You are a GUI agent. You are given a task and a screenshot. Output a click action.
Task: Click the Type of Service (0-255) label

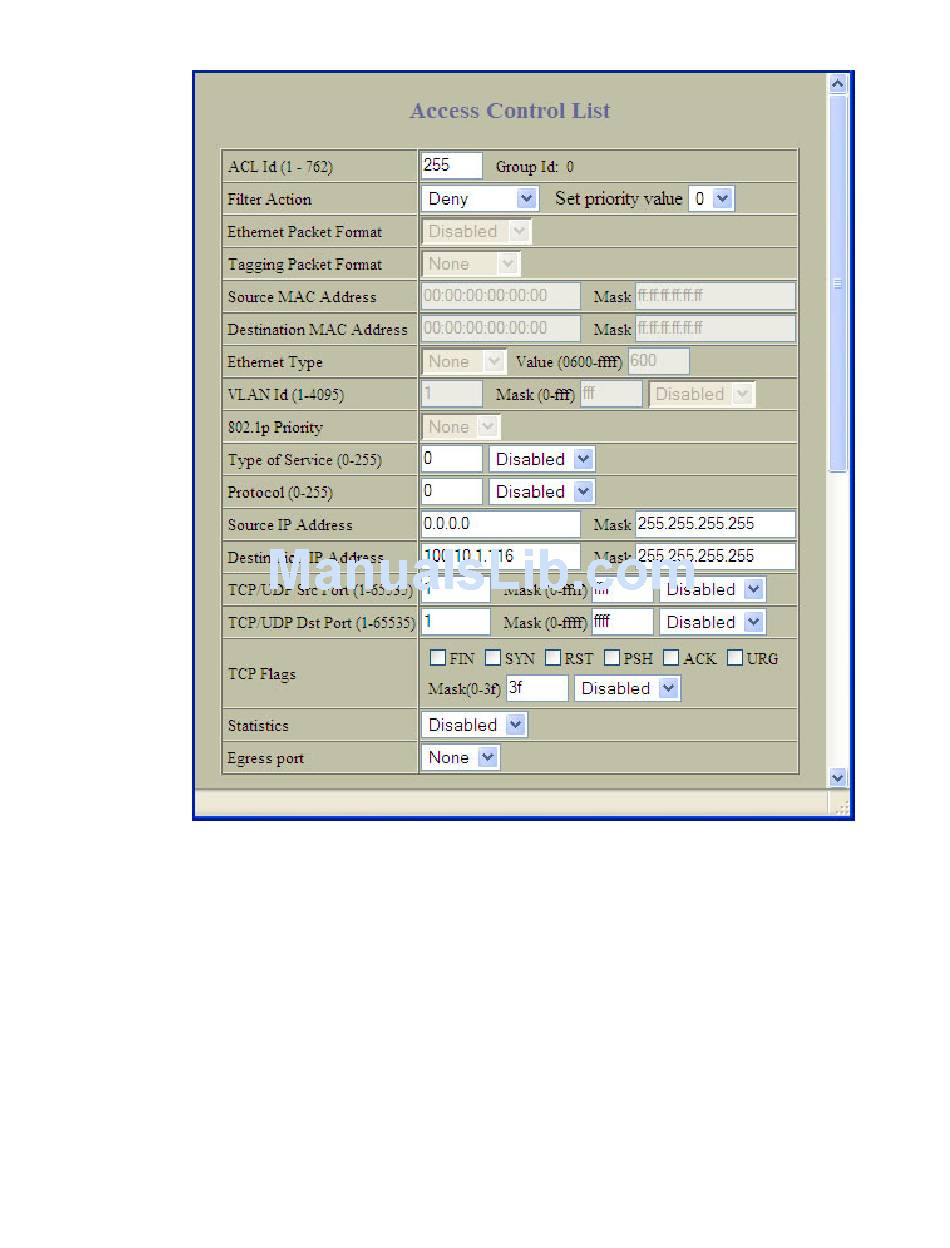[x=305, y=460]
